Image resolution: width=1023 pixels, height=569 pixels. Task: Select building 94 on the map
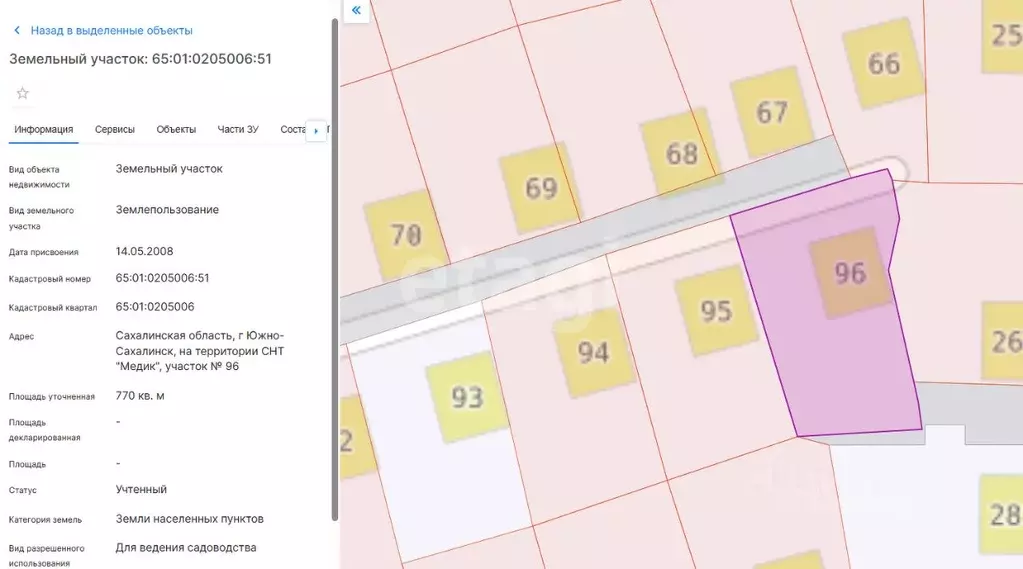[x=594, y=351]
